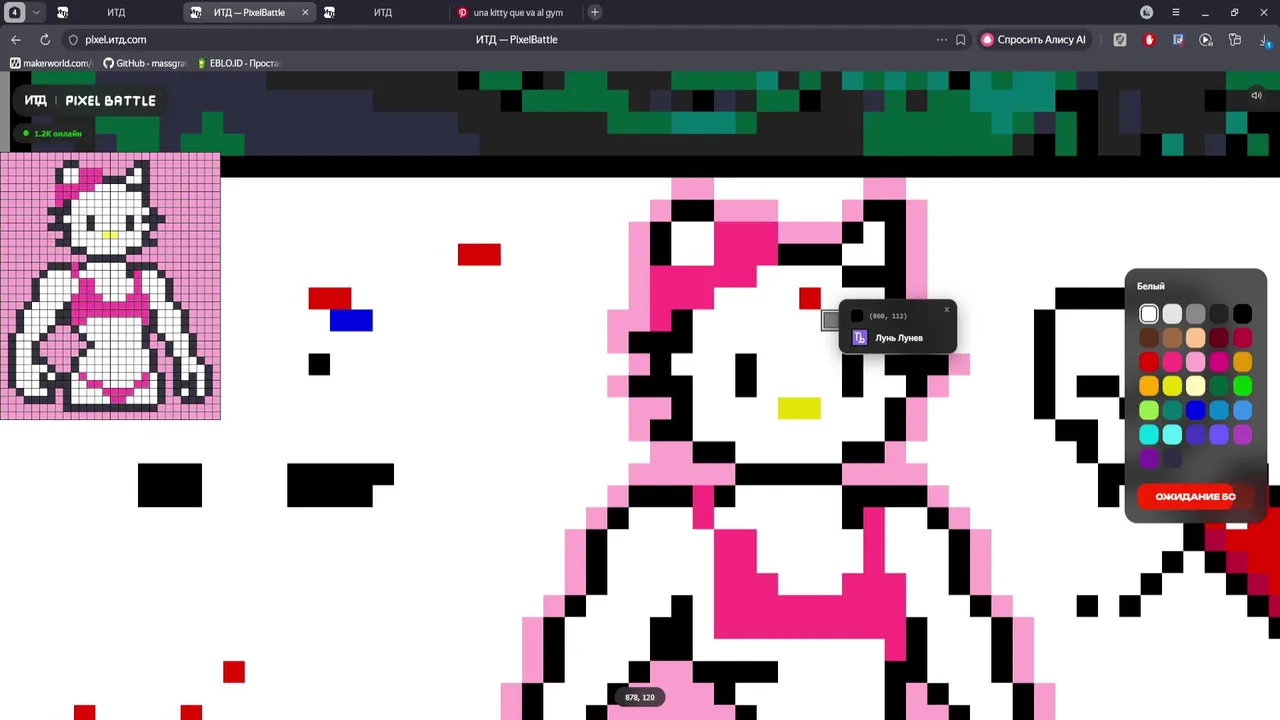This screenshot has height=720, width=1280.
Task: Select the pure black color swatch
Action: tap(1242, 314)
